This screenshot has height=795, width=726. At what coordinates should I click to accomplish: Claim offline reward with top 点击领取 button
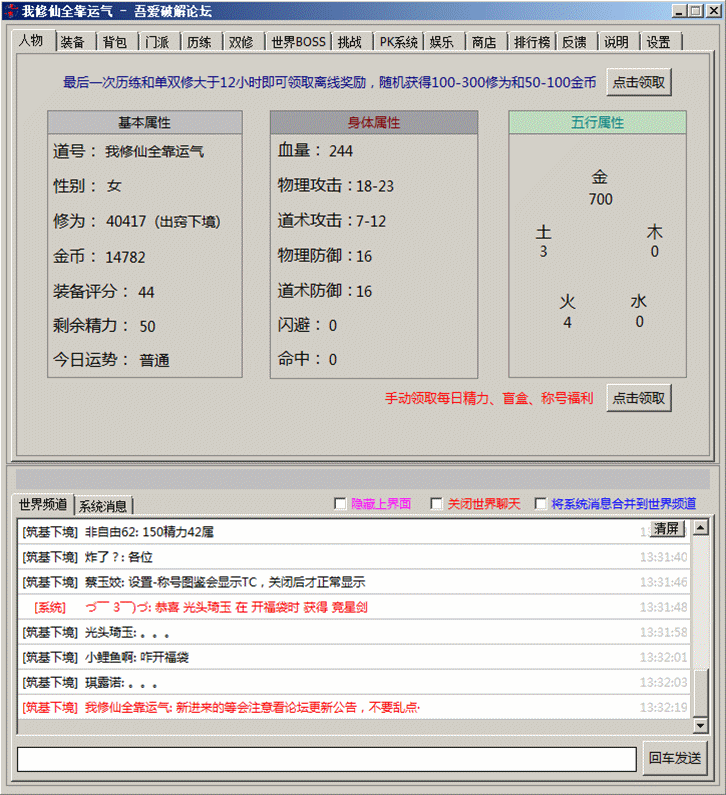638,82
